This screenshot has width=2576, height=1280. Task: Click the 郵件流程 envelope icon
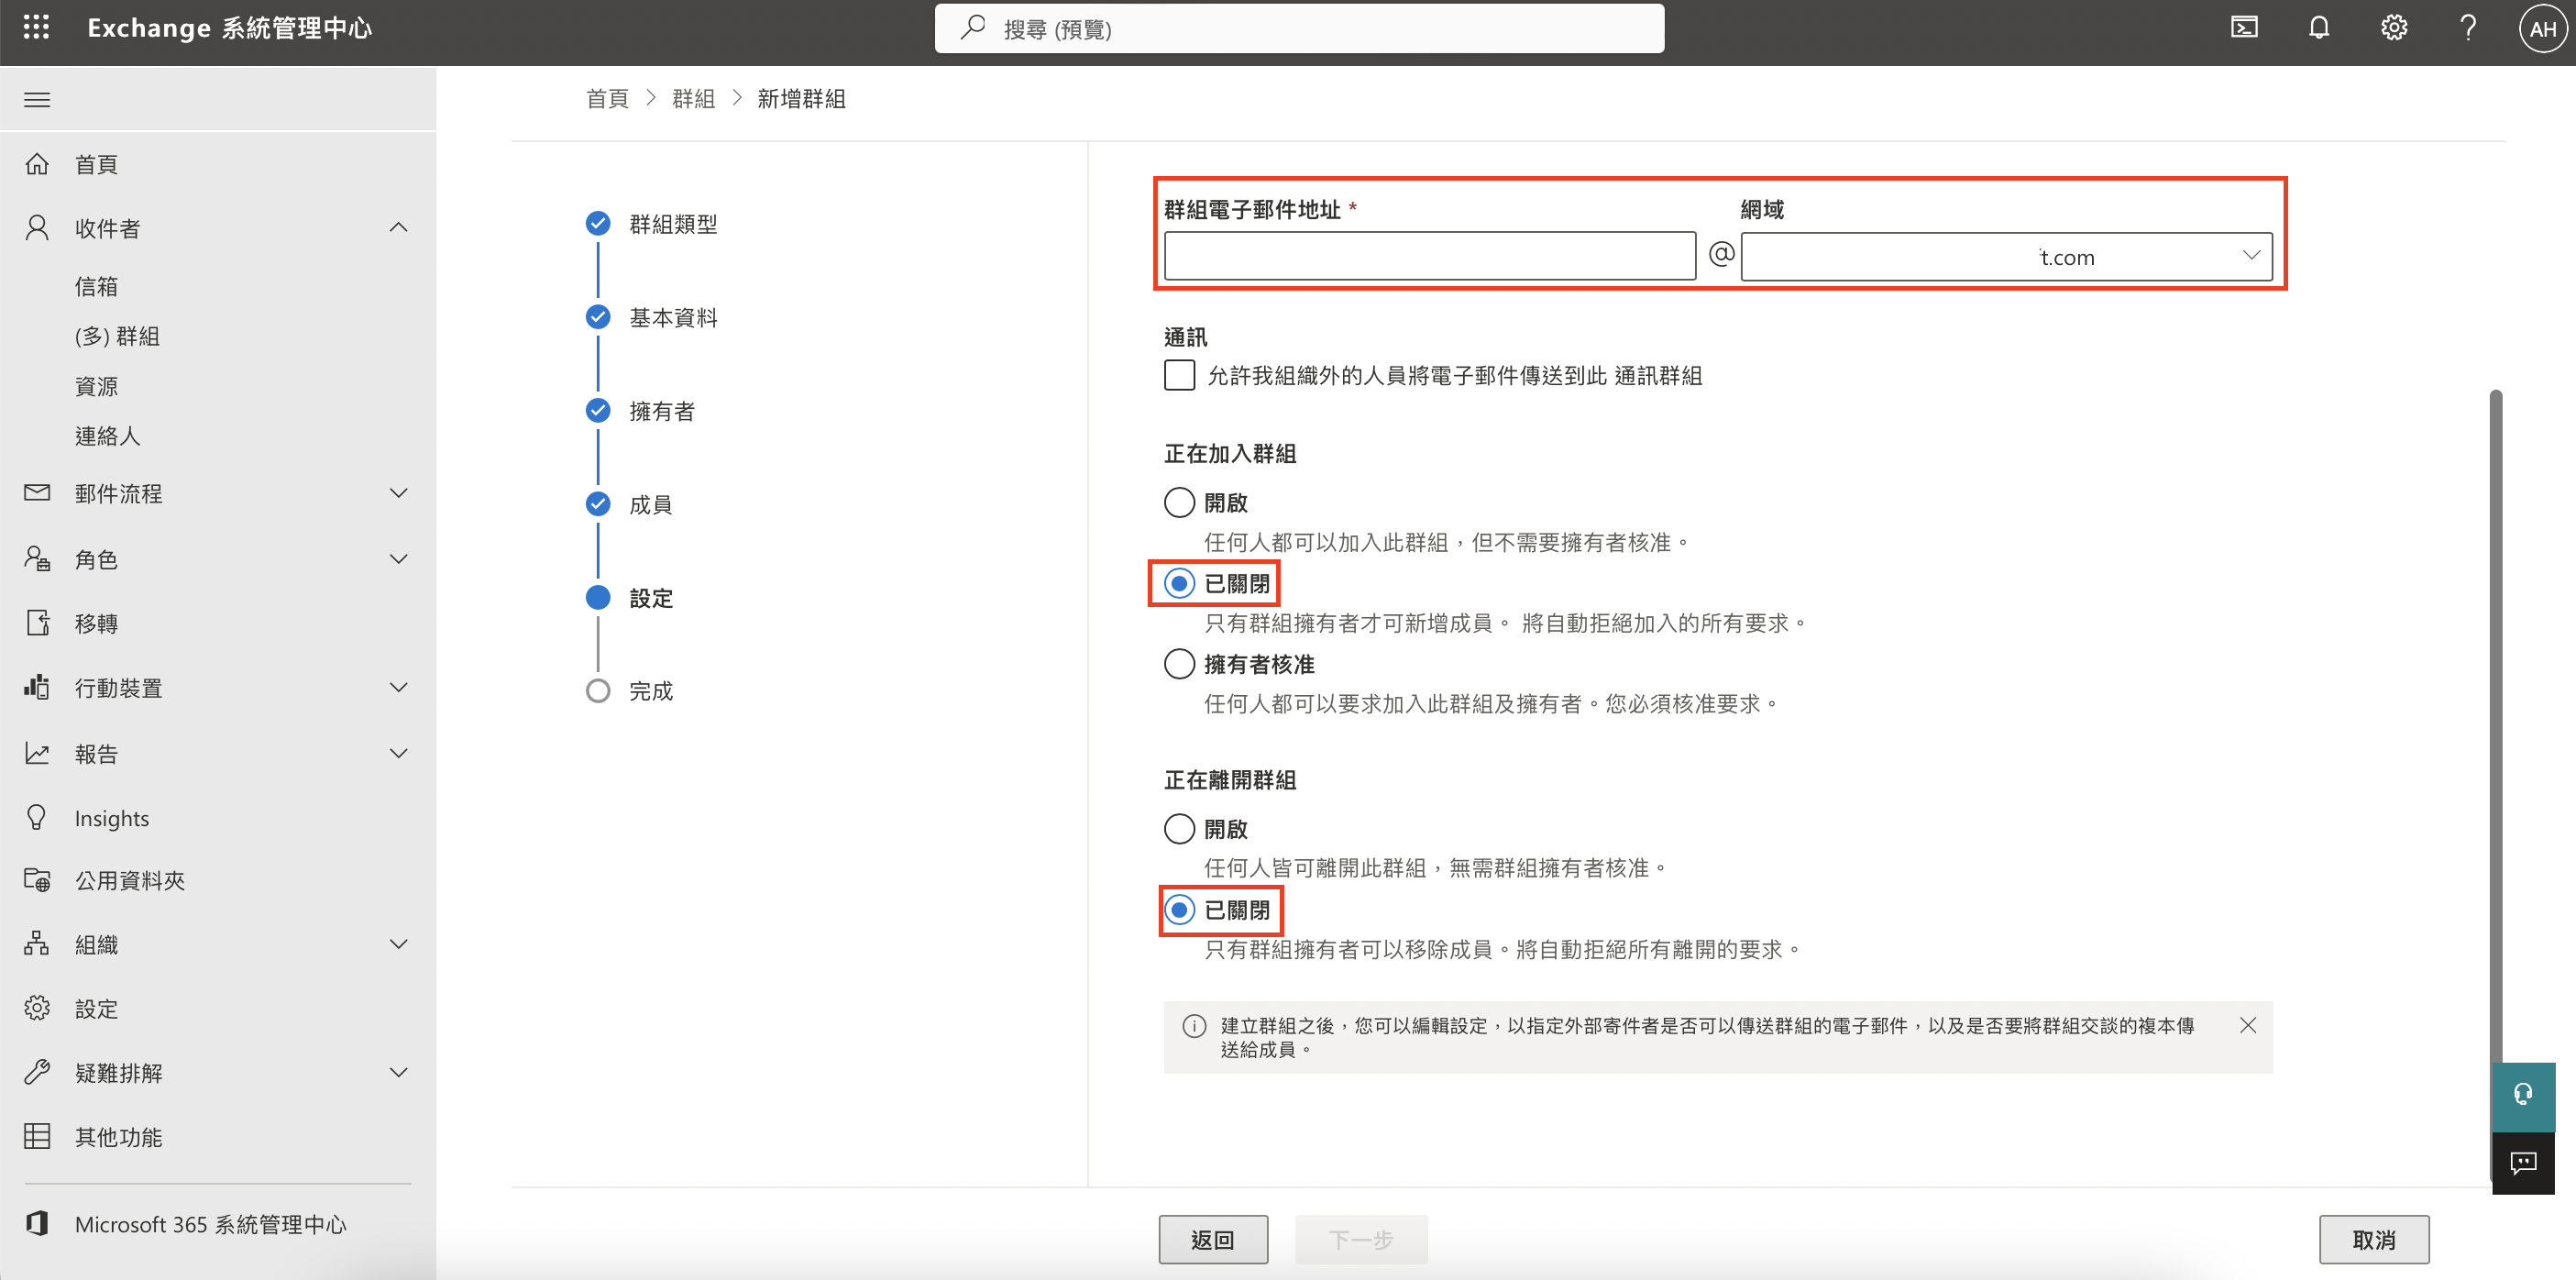(37, 493)
